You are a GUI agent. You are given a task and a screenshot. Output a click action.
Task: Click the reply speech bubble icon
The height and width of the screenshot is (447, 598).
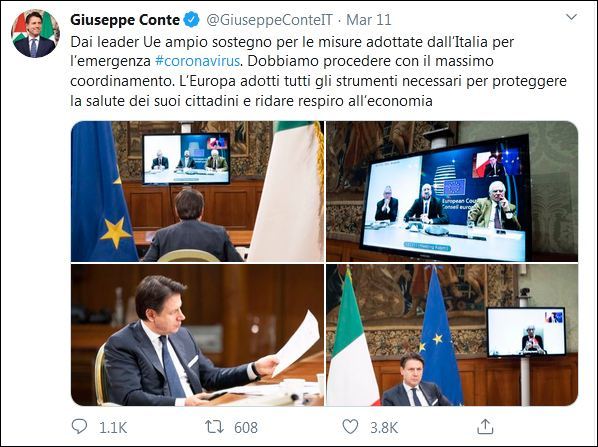79,426
